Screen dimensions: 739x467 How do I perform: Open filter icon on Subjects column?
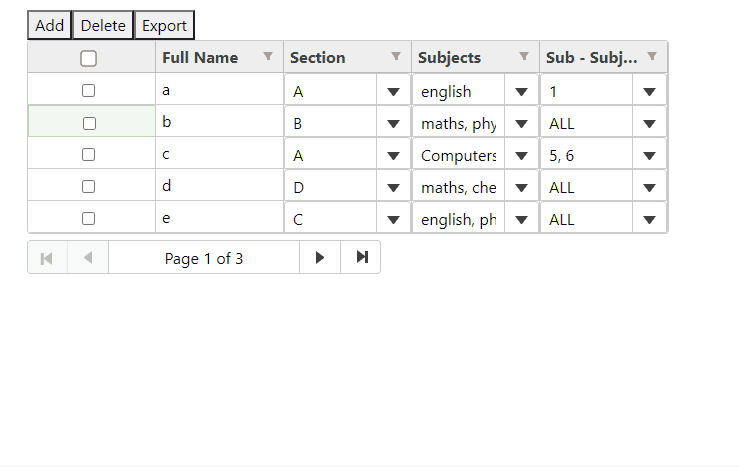[x=524, y=57]
